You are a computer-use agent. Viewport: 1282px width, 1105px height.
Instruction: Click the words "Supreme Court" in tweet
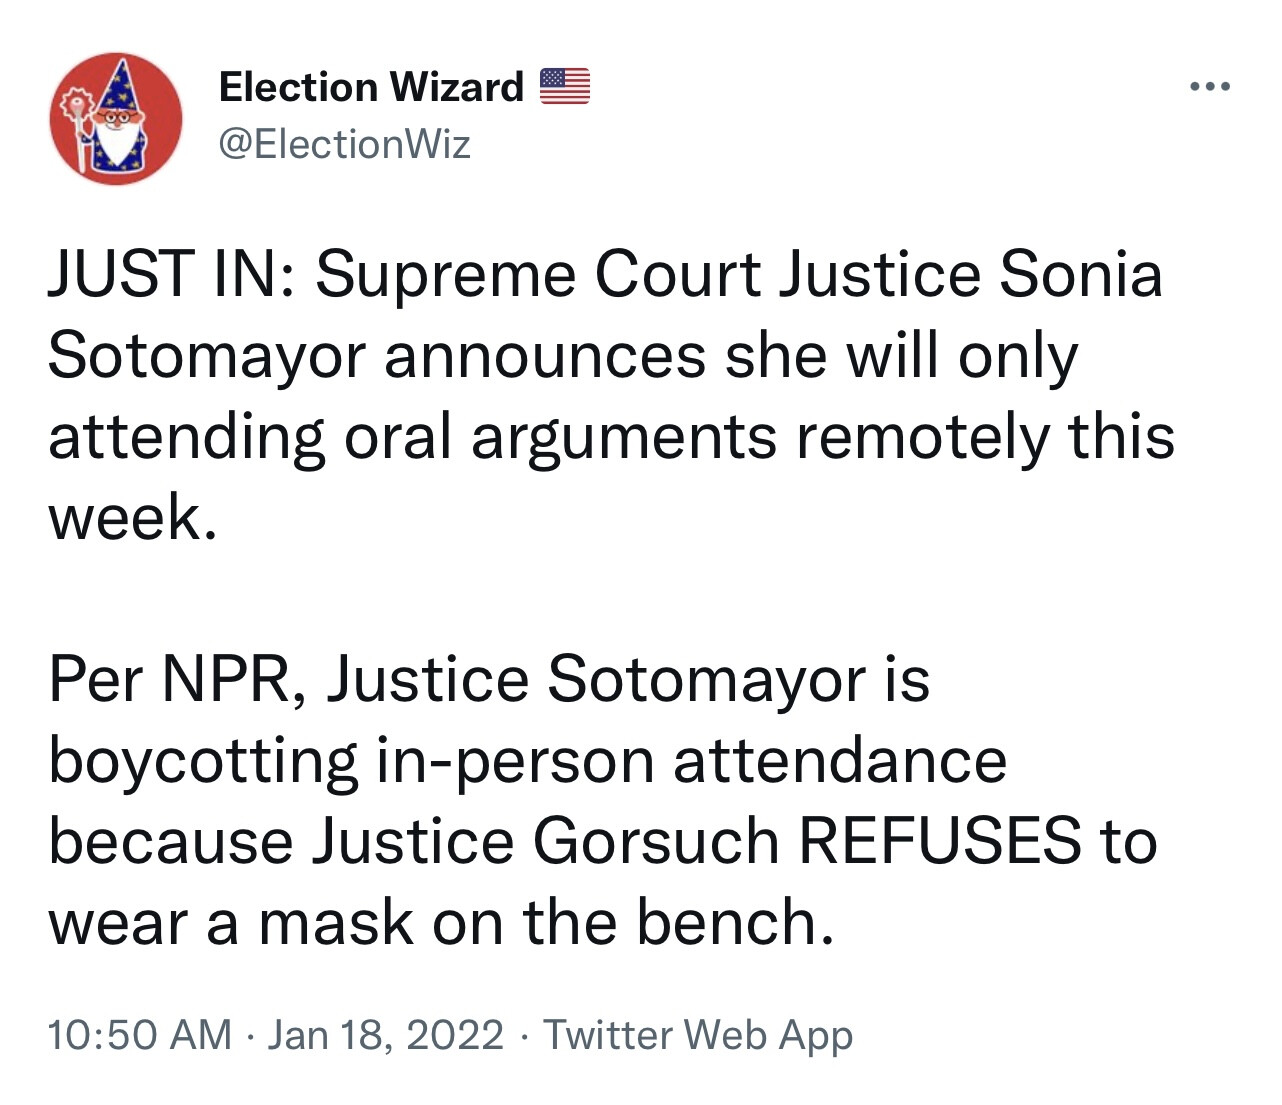[538, 275]
